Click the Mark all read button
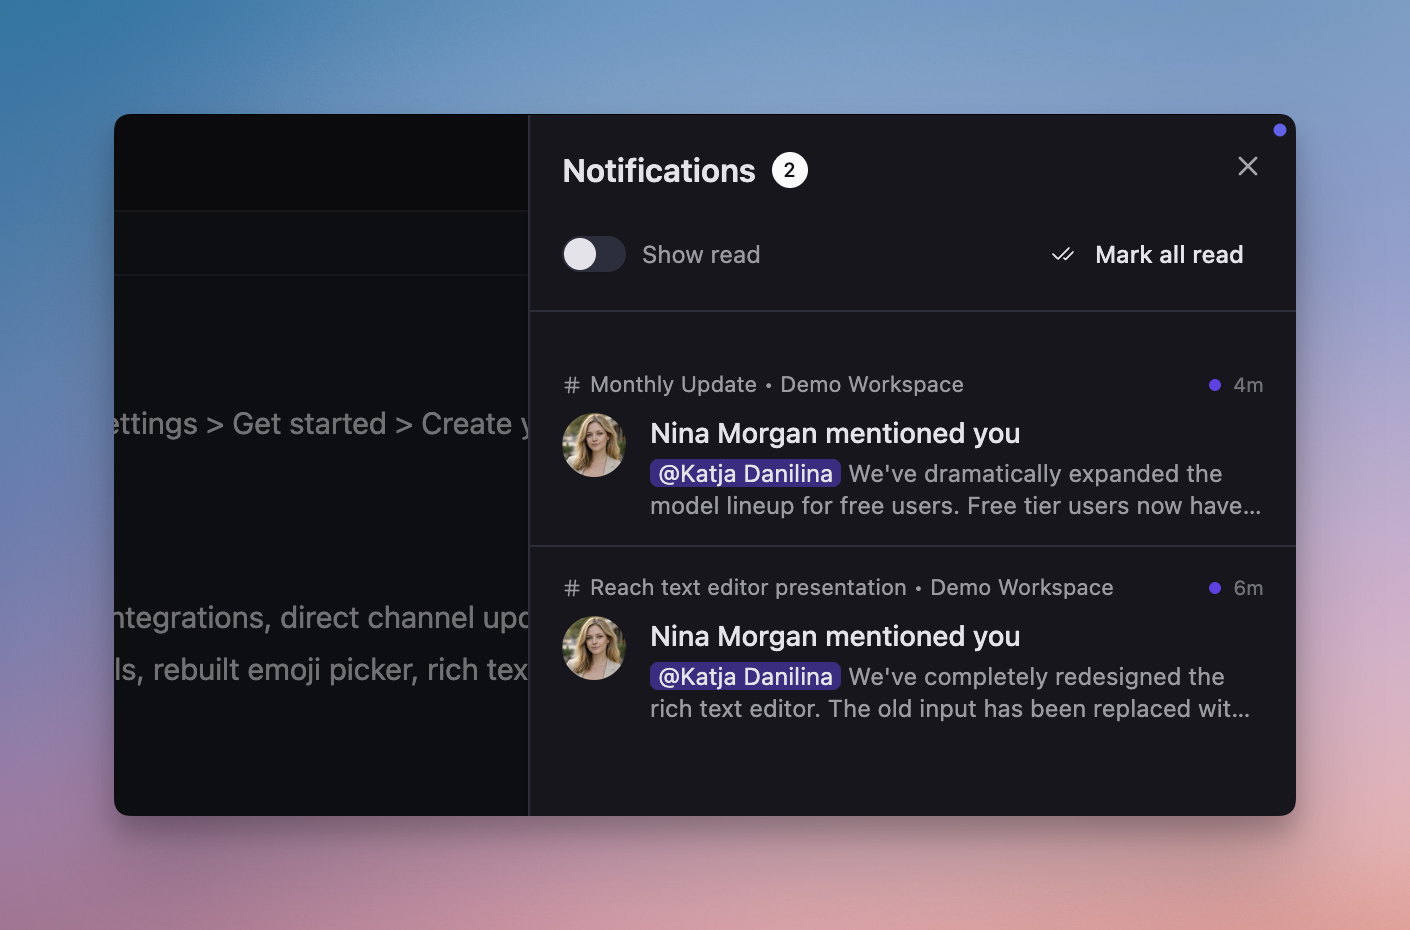The image size is (1410, 930). [1147, 255]
